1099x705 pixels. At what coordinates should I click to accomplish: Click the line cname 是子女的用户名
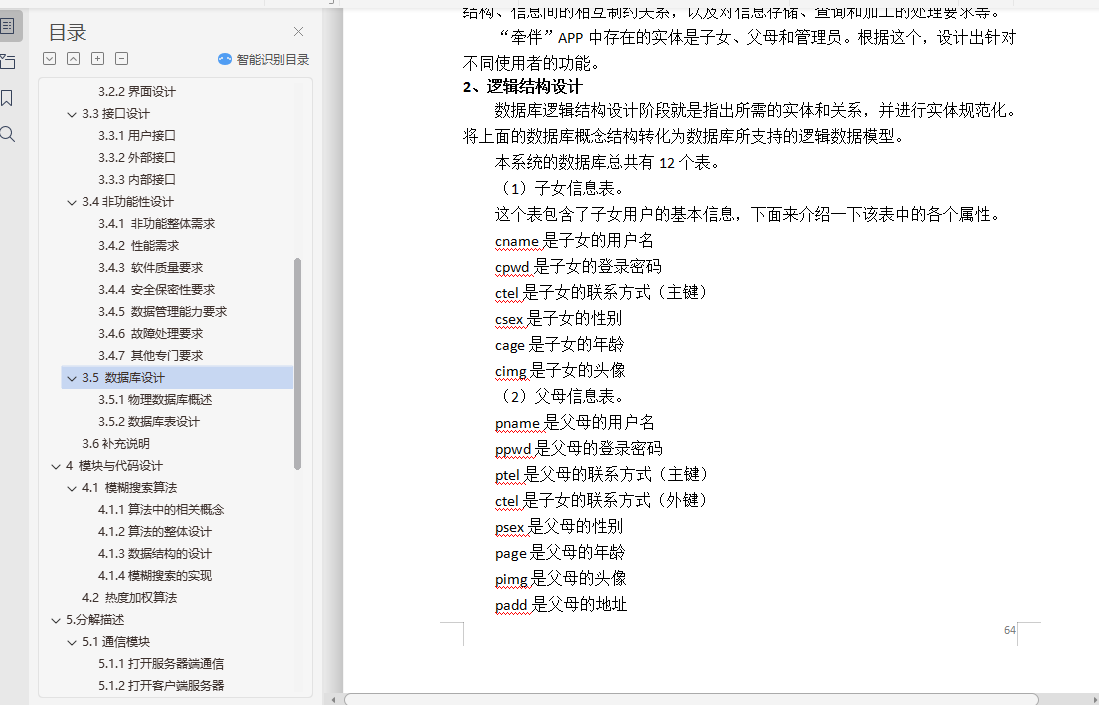(x=574, y=241)
